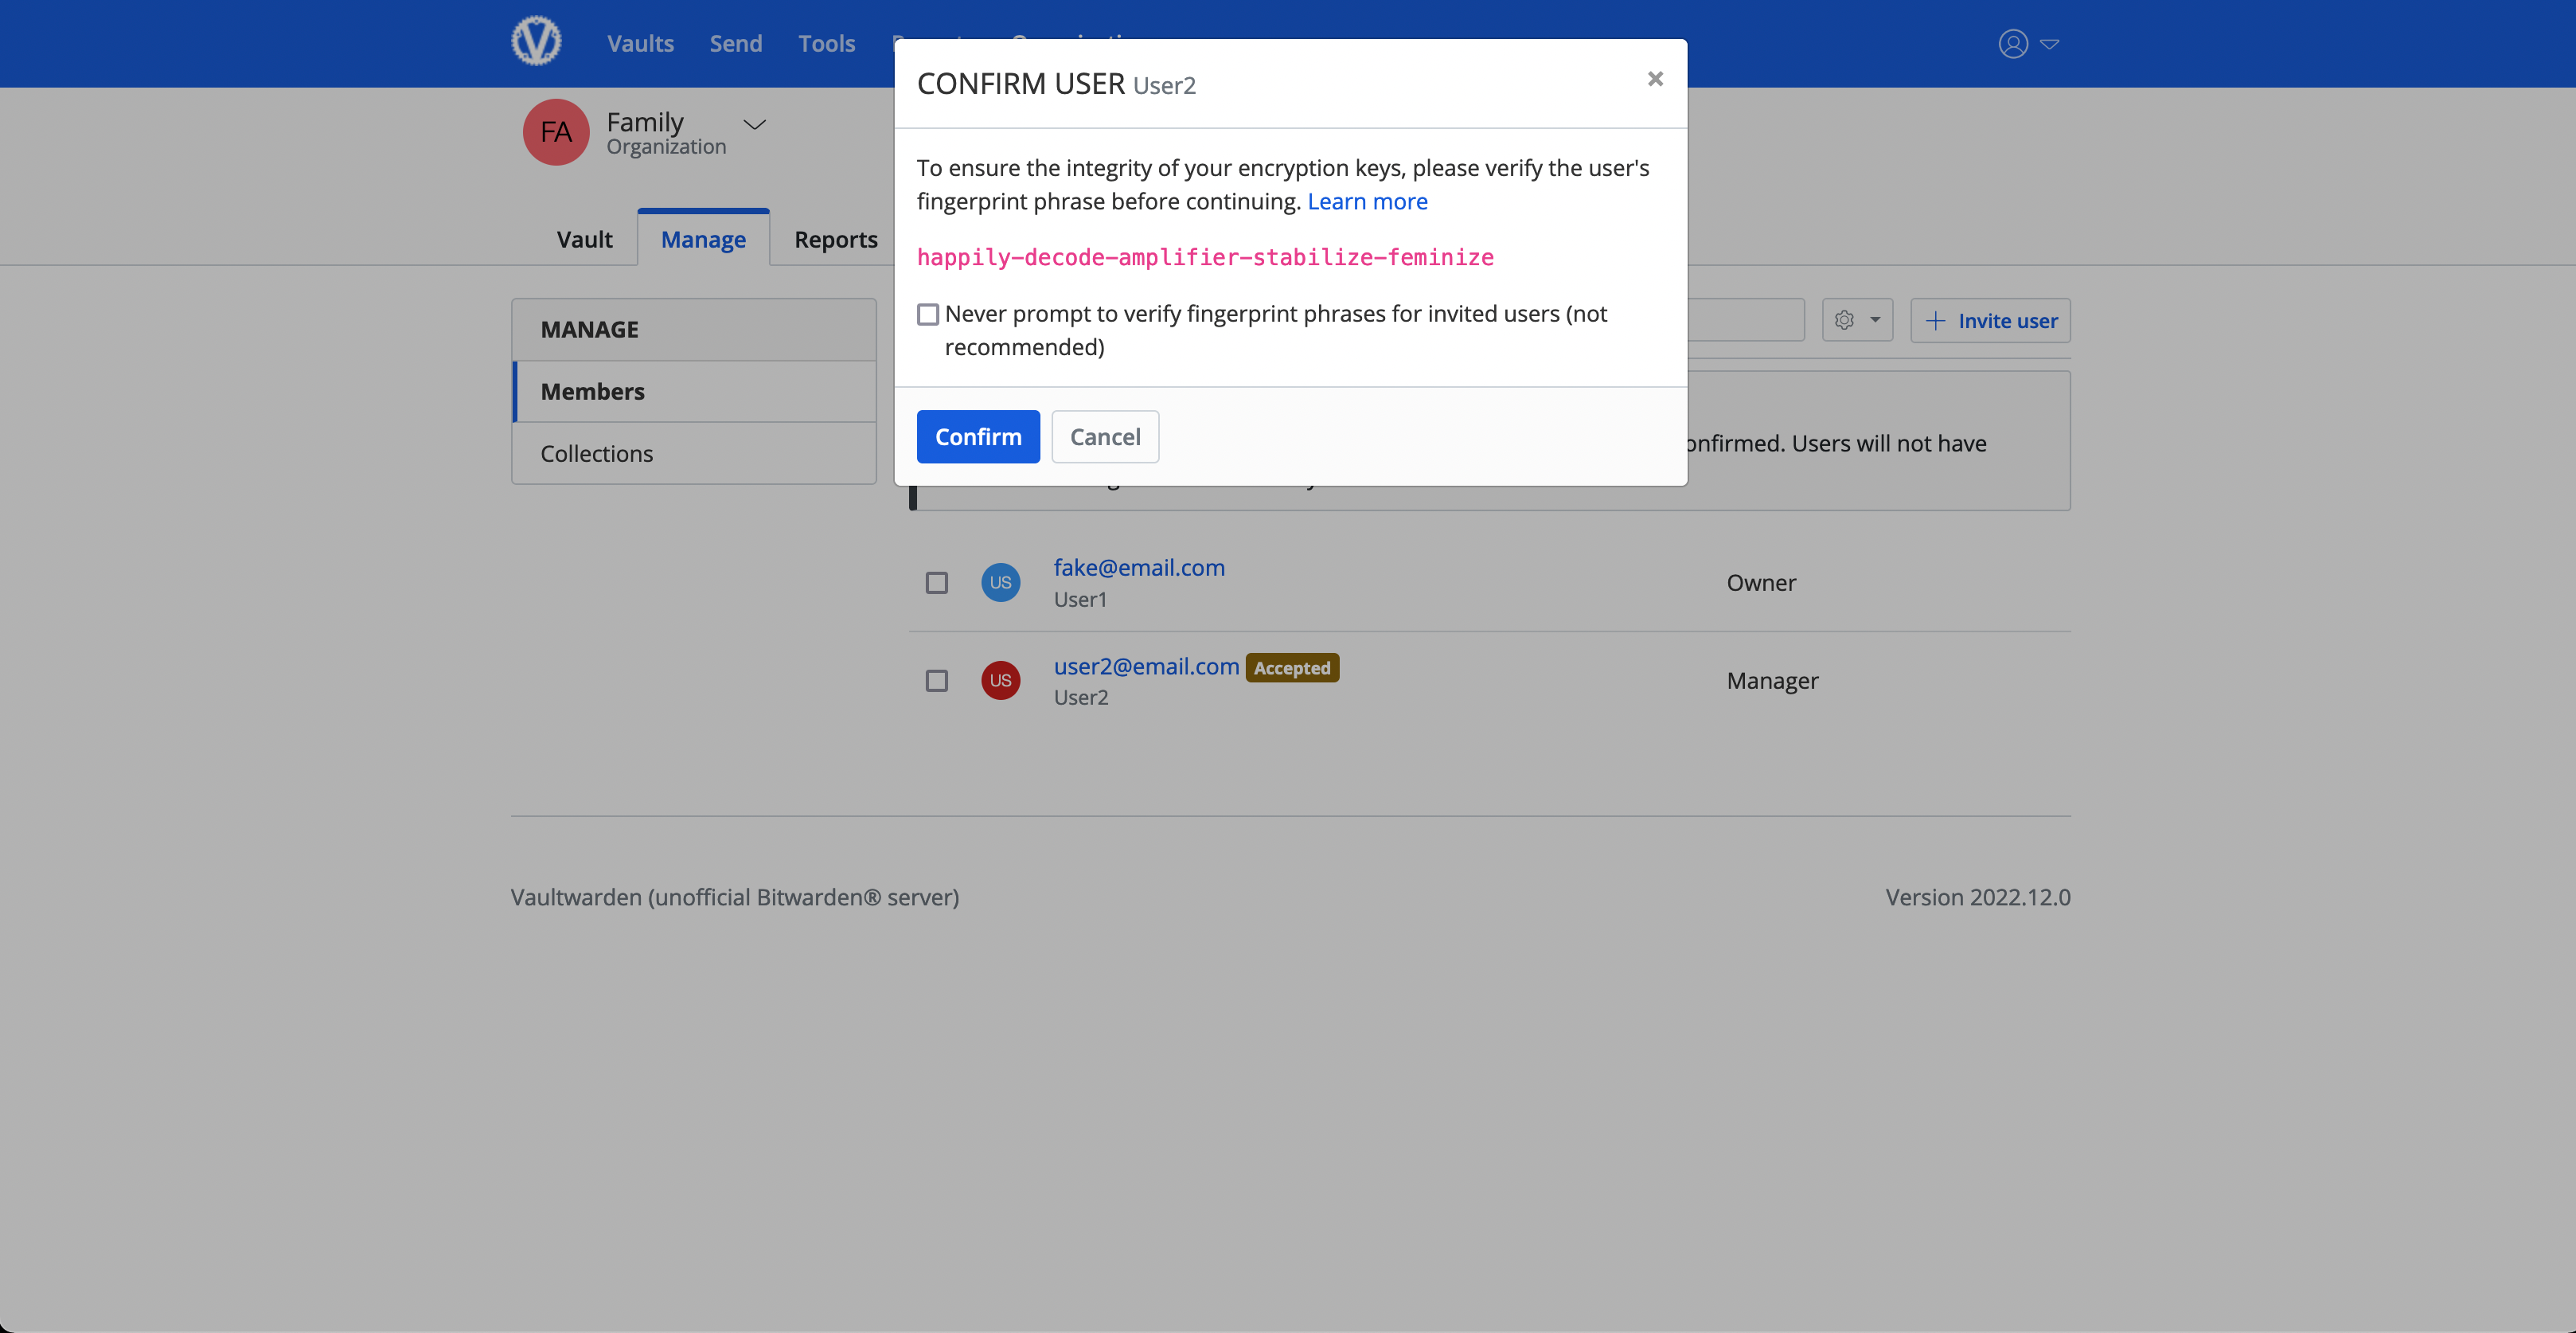Click the plus icon on Invite user
This screenshot has height=1333, width=2576.
pos(1936,321)
